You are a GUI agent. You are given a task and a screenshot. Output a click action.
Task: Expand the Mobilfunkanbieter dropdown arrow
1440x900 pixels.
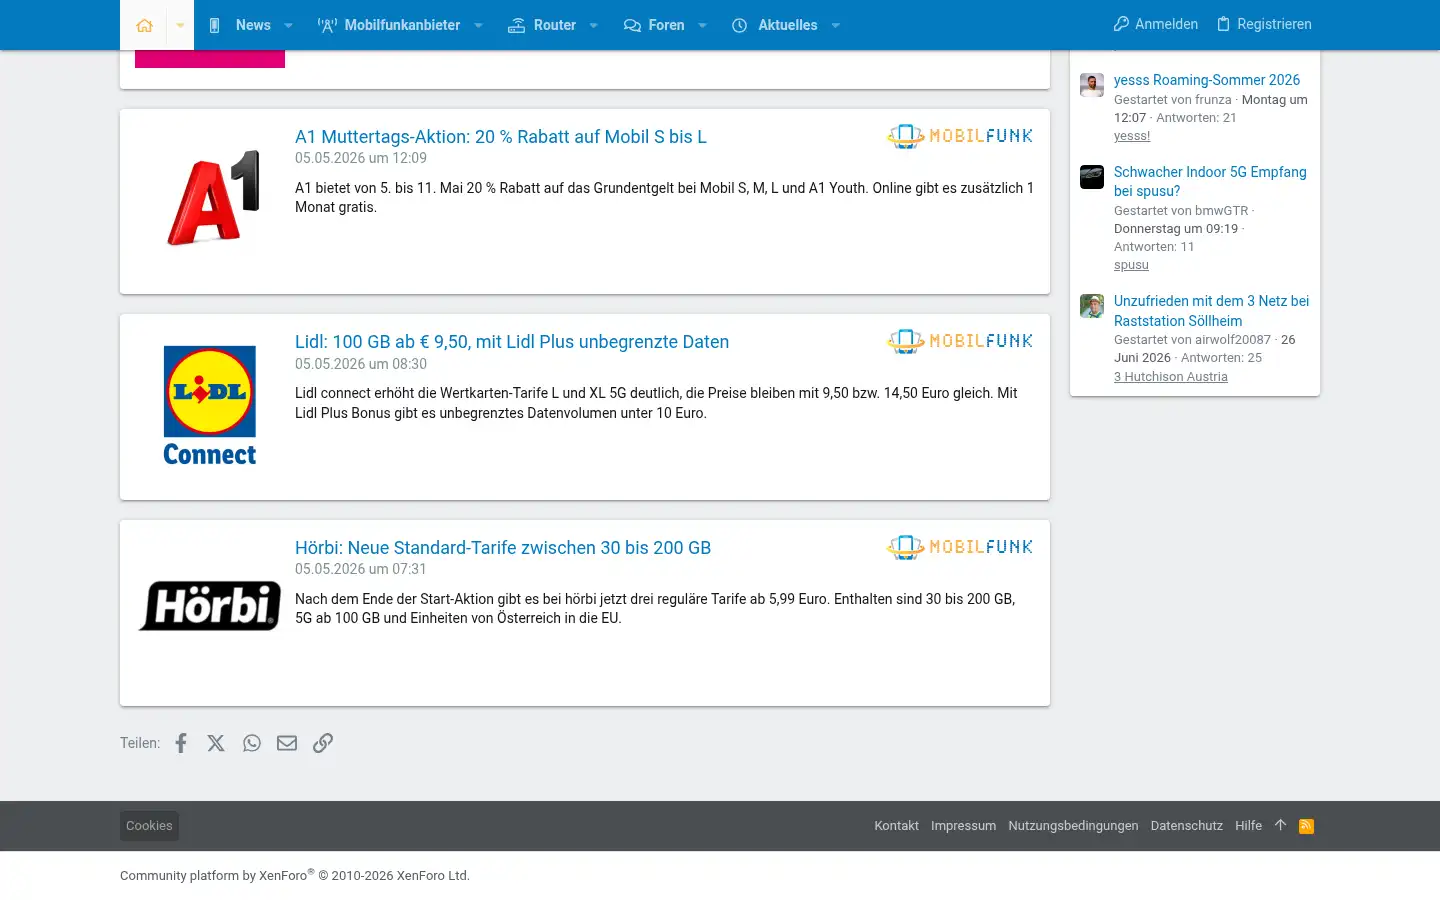478,25
